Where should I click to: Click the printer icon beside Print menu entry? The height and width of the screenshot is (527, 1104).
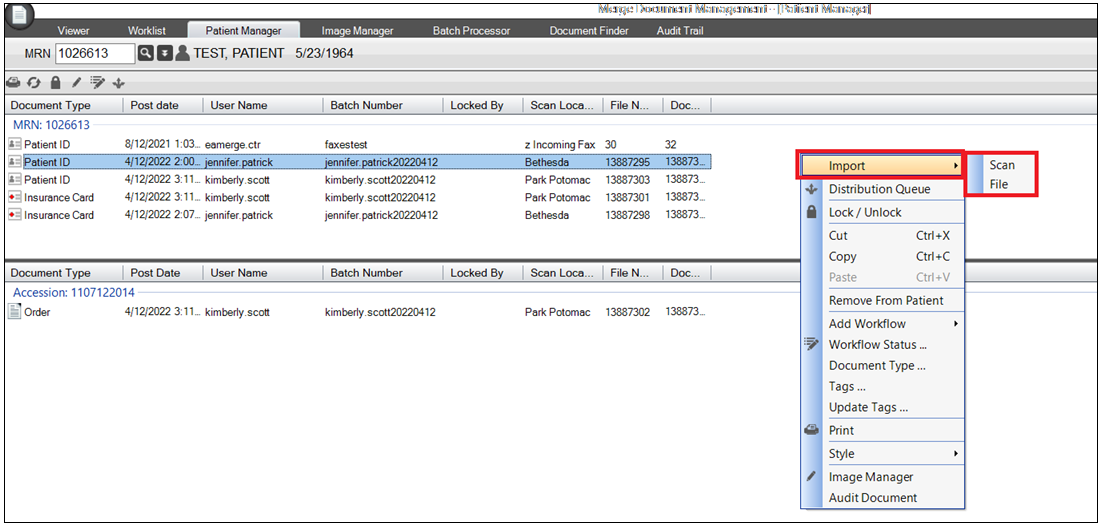[811, 430]
